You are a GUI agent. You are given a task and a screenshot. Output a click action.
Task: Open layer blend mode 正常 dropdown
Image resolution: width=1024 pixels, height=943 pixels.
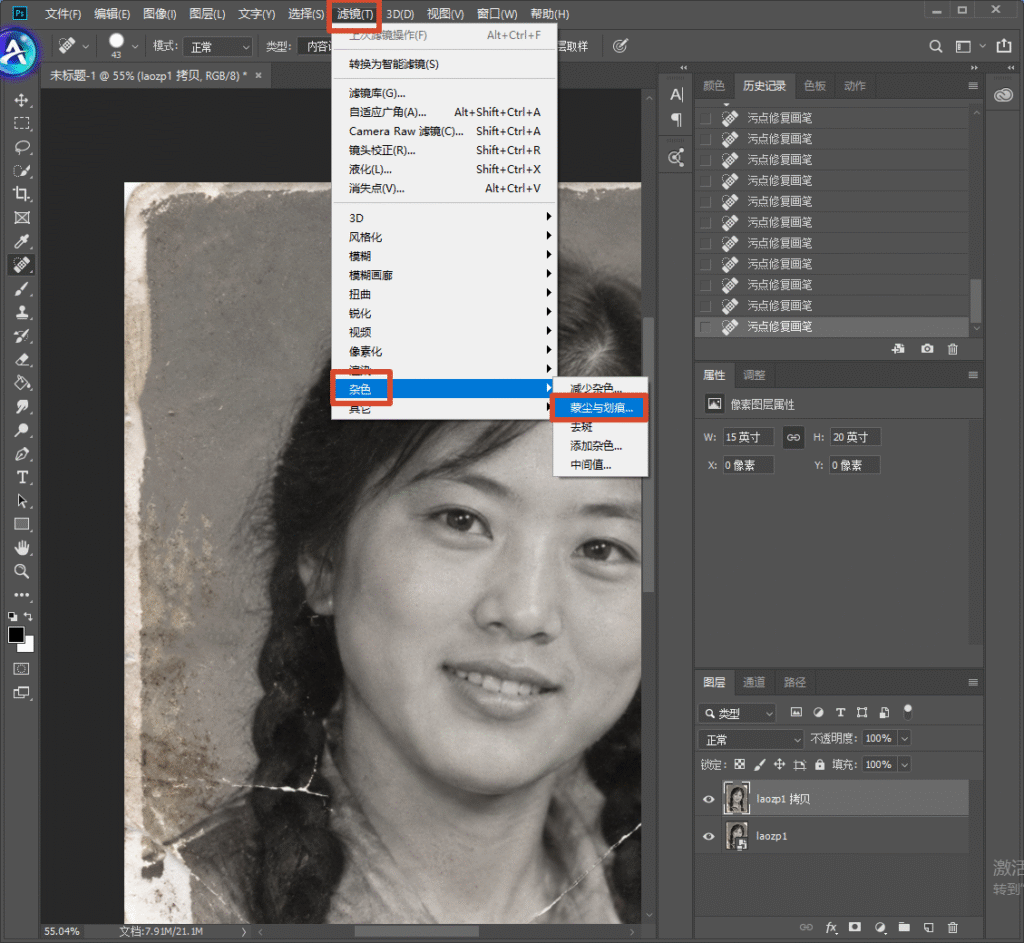click(x=751, y=739)
